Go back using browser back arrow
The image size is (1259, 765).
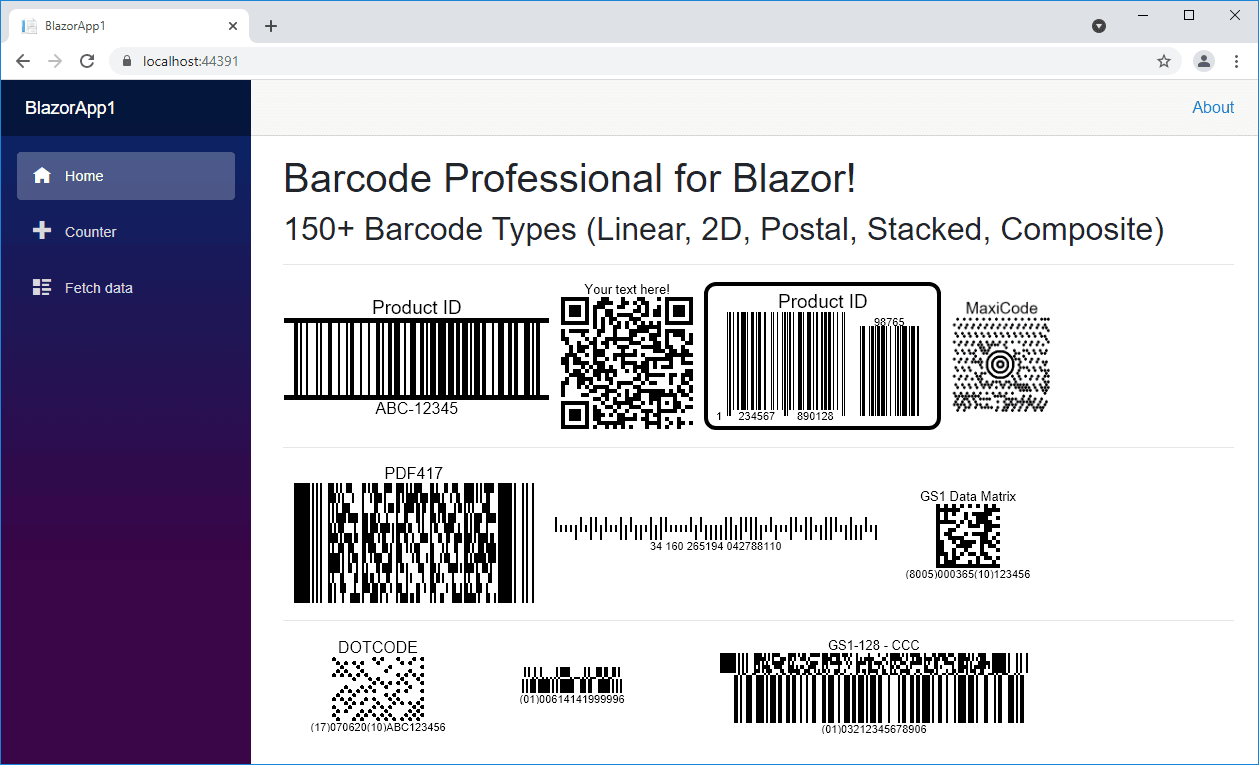tap(23, 61)
